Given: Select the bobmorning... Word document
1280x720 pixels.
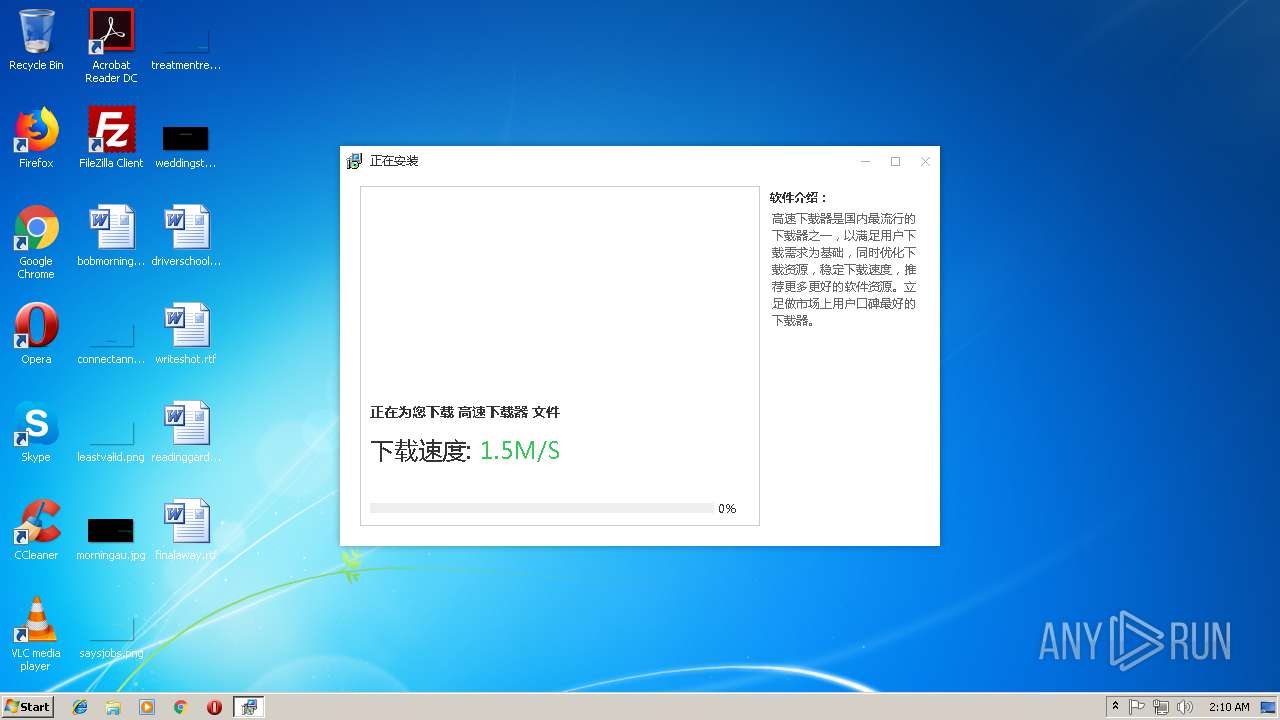Looking at the screenshot, I should (111, 236).
